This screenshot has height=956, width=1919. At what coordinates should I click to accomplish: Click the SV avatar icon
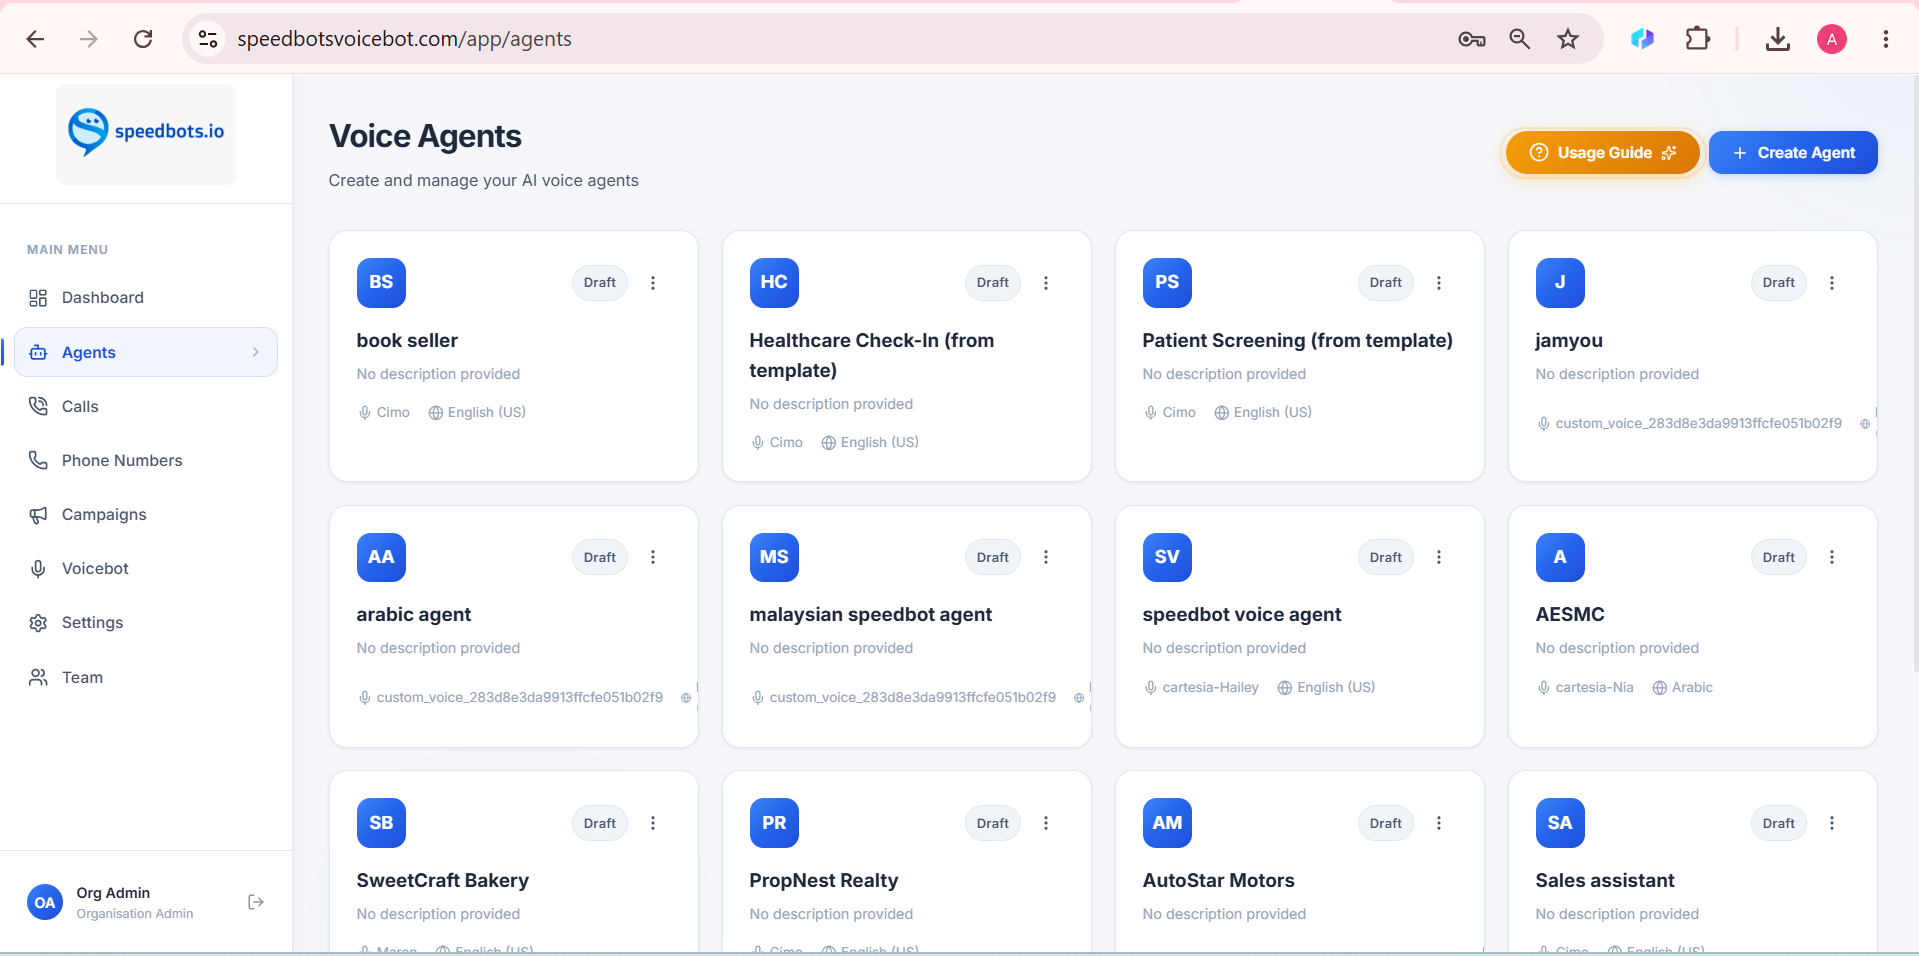(1167, 557)
